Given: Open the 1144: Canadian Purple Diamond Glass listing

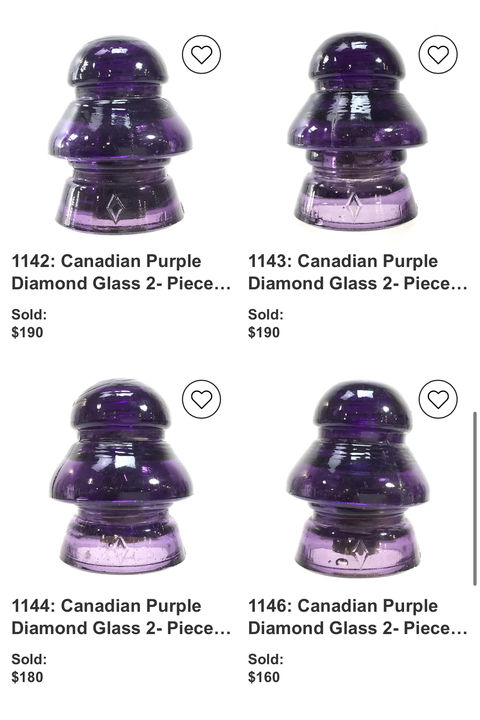Looking at the screenshot, I should [121, 617].
